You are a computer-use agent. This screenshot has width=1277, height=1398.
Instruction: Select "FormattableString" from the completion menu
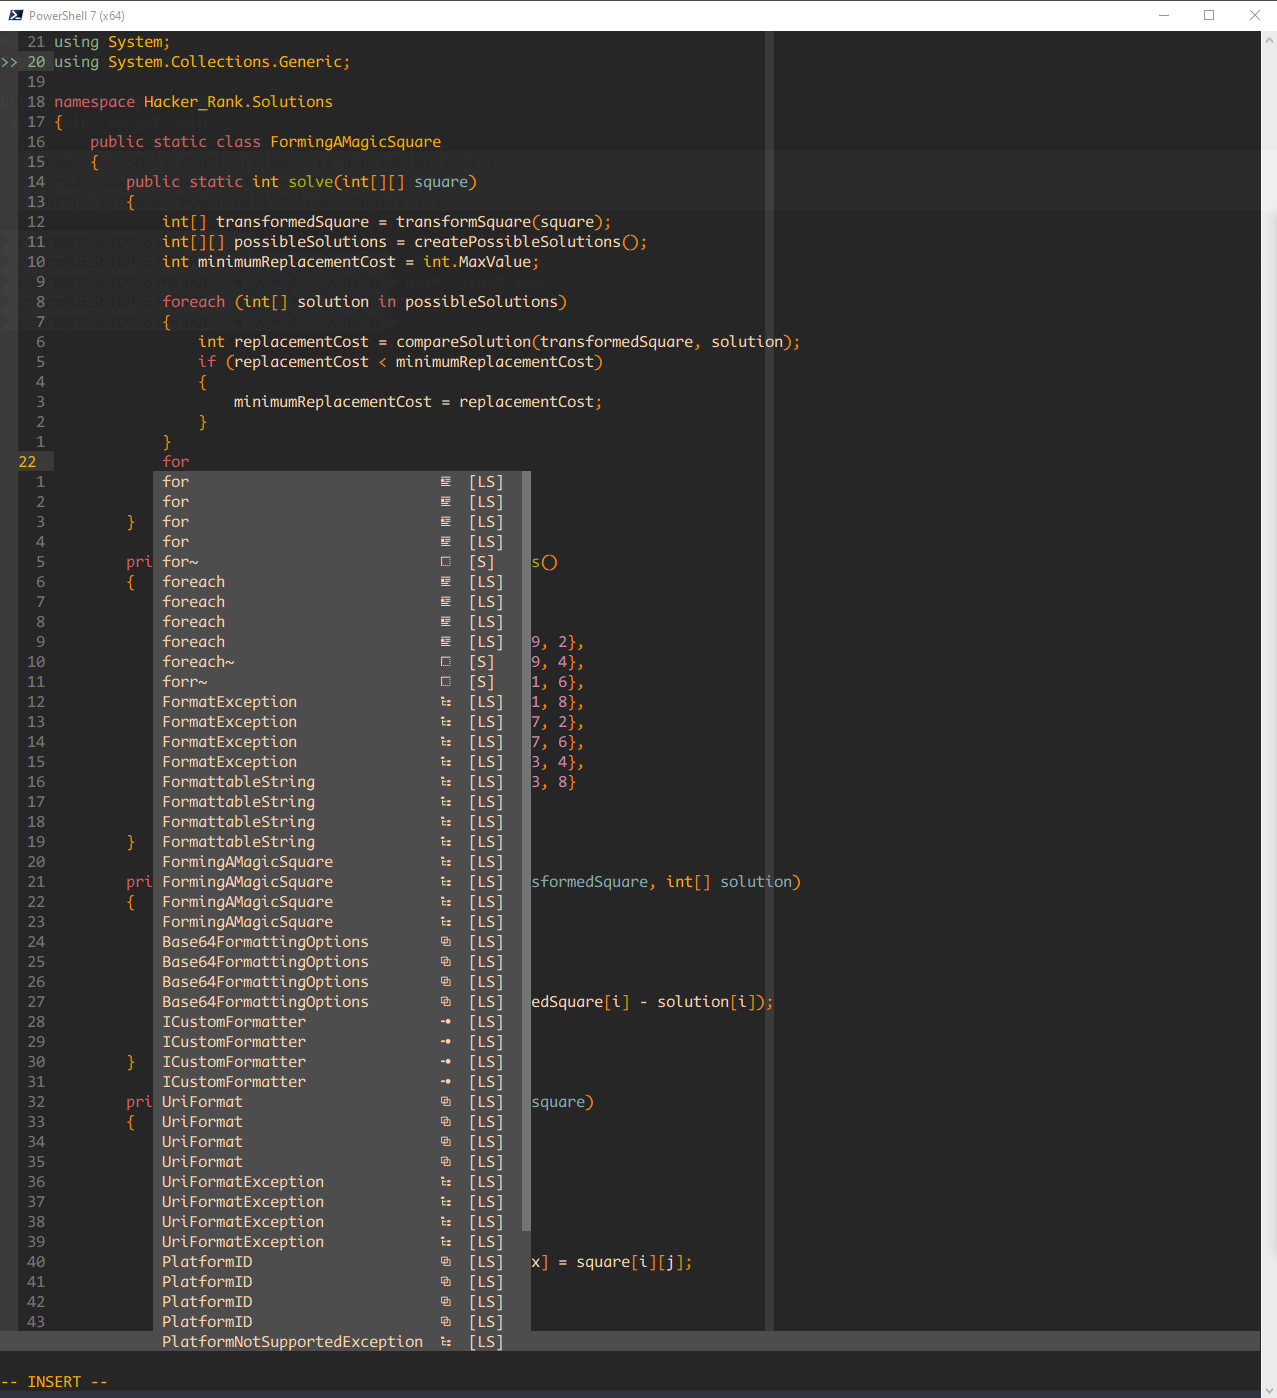pyautogui.click(x=238, y=781)
